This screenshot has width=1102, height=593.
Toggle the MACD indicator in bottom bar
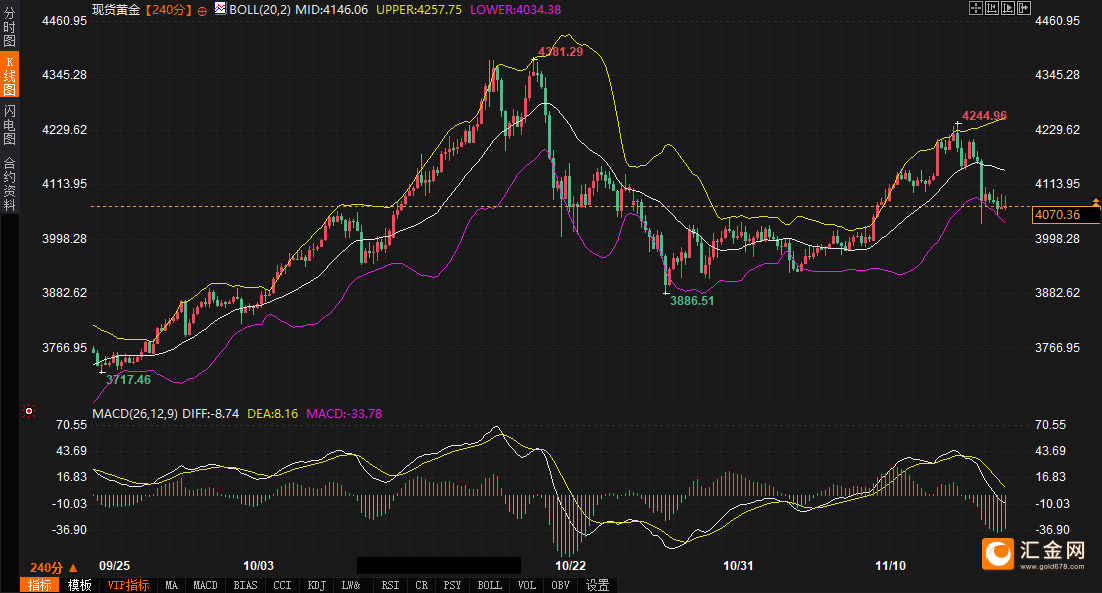pos(205,585)
